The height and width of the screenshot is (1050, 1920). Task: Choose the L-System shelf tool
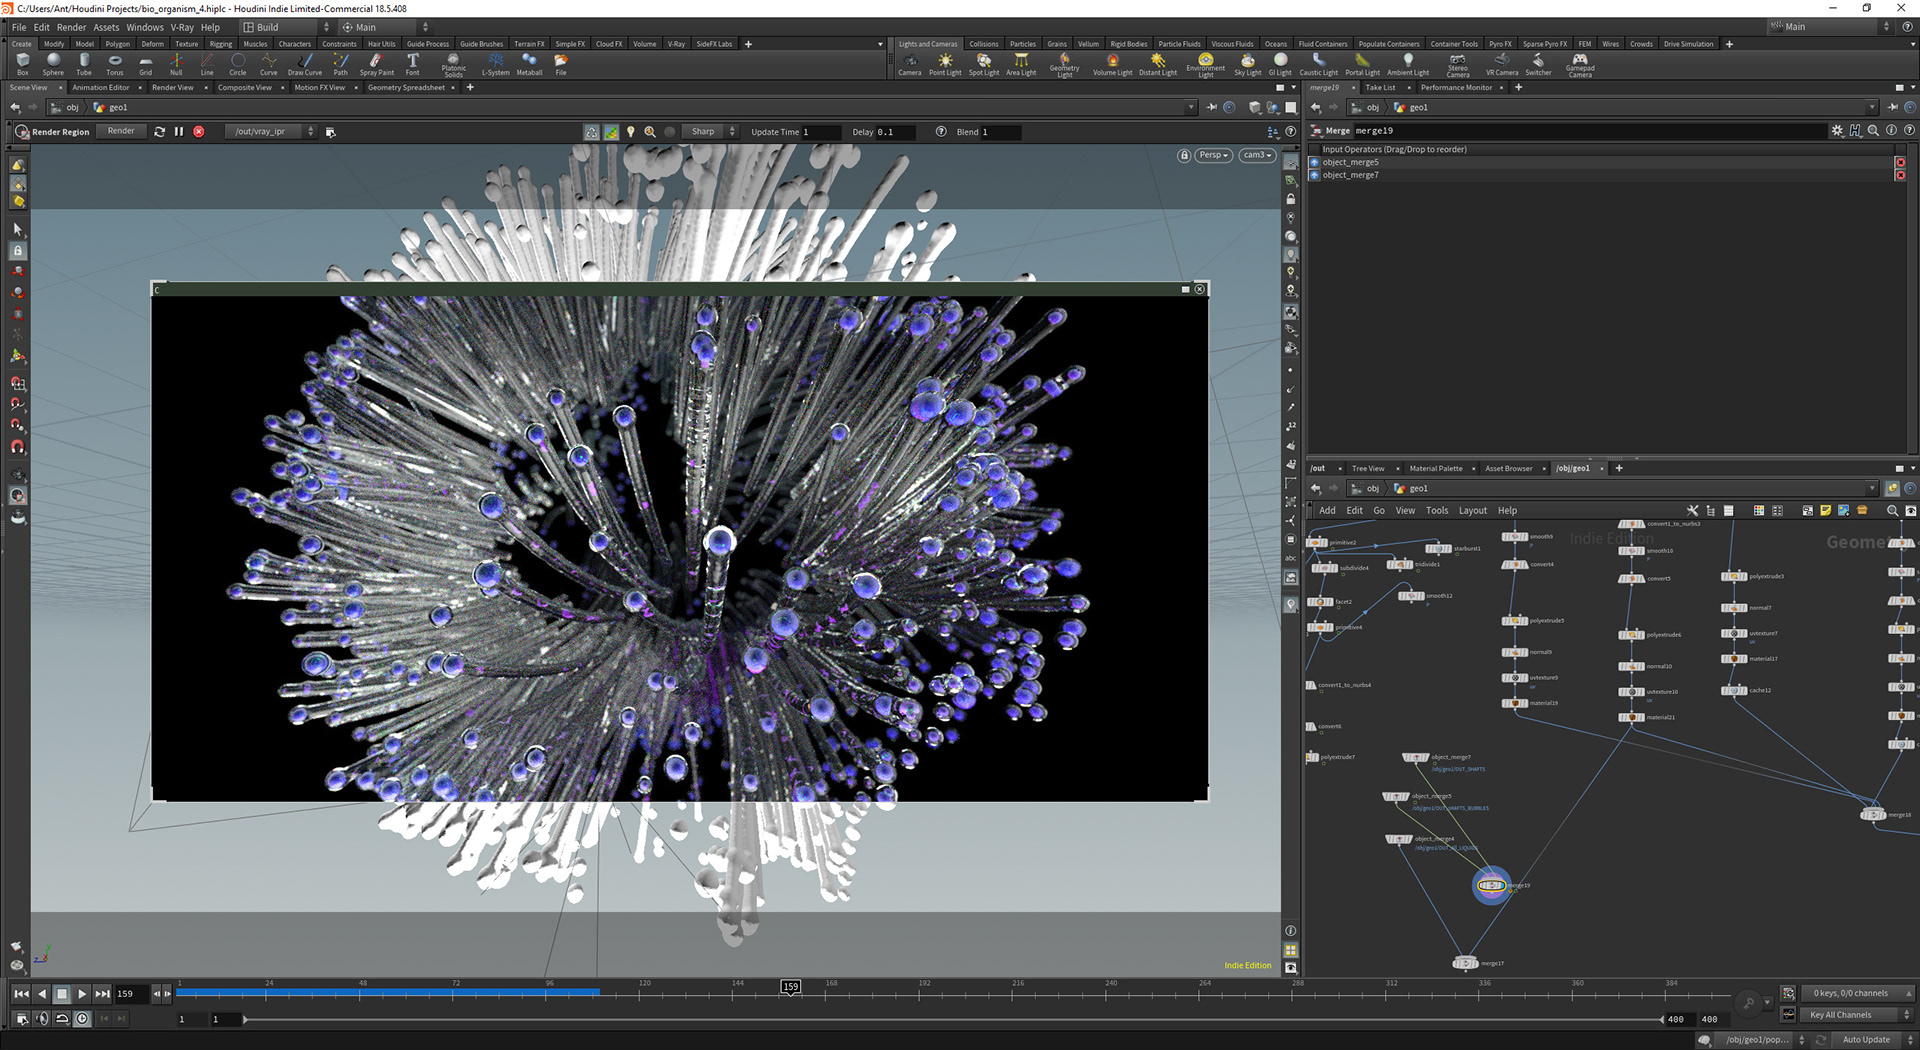[x=495, y=63]
